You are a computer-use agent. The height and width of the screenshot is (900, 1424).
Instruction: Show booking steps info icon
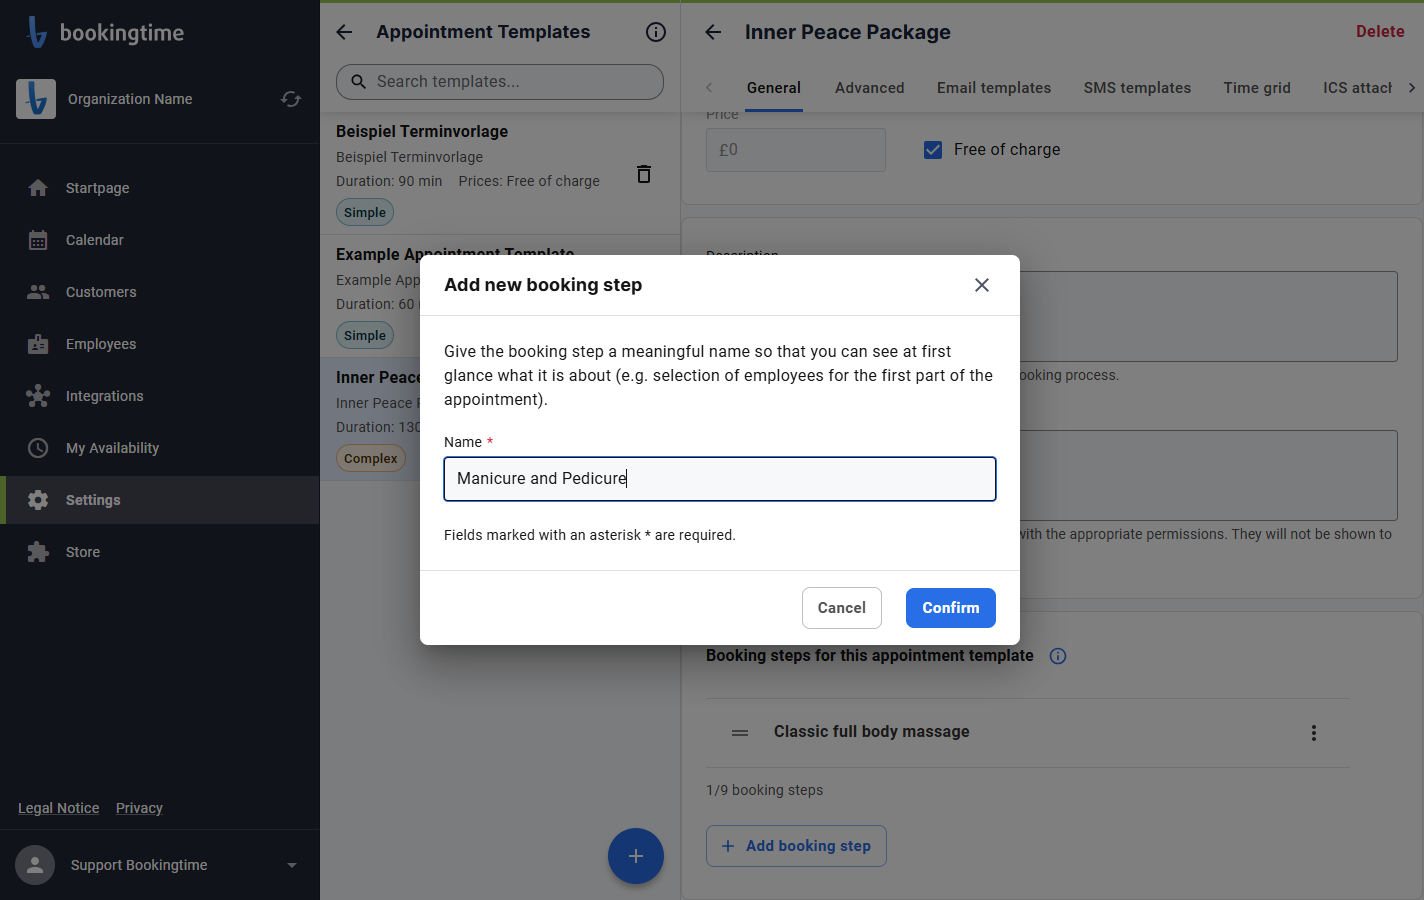pyautogui.click(x=1058, y=656)
